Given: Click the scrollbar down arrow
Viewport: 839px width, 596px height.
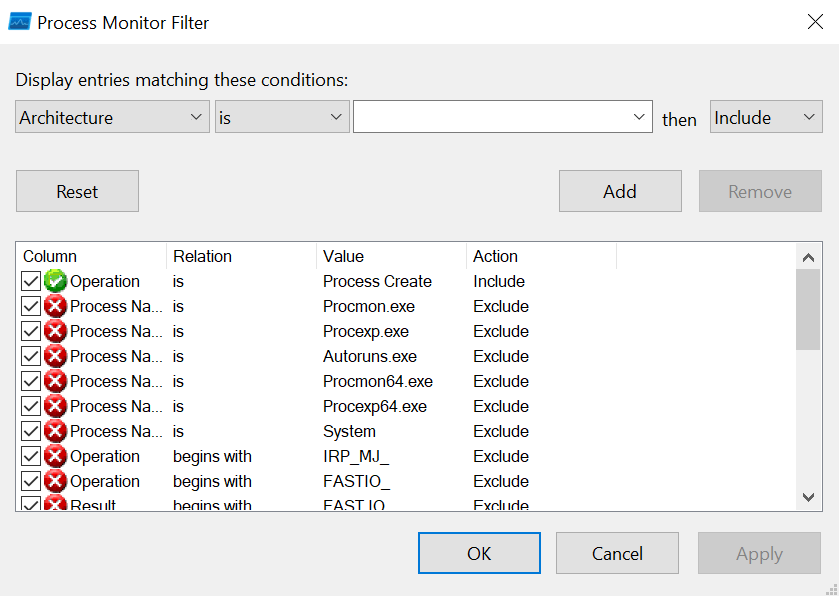Looking at the screenshot, I should 808,497.
